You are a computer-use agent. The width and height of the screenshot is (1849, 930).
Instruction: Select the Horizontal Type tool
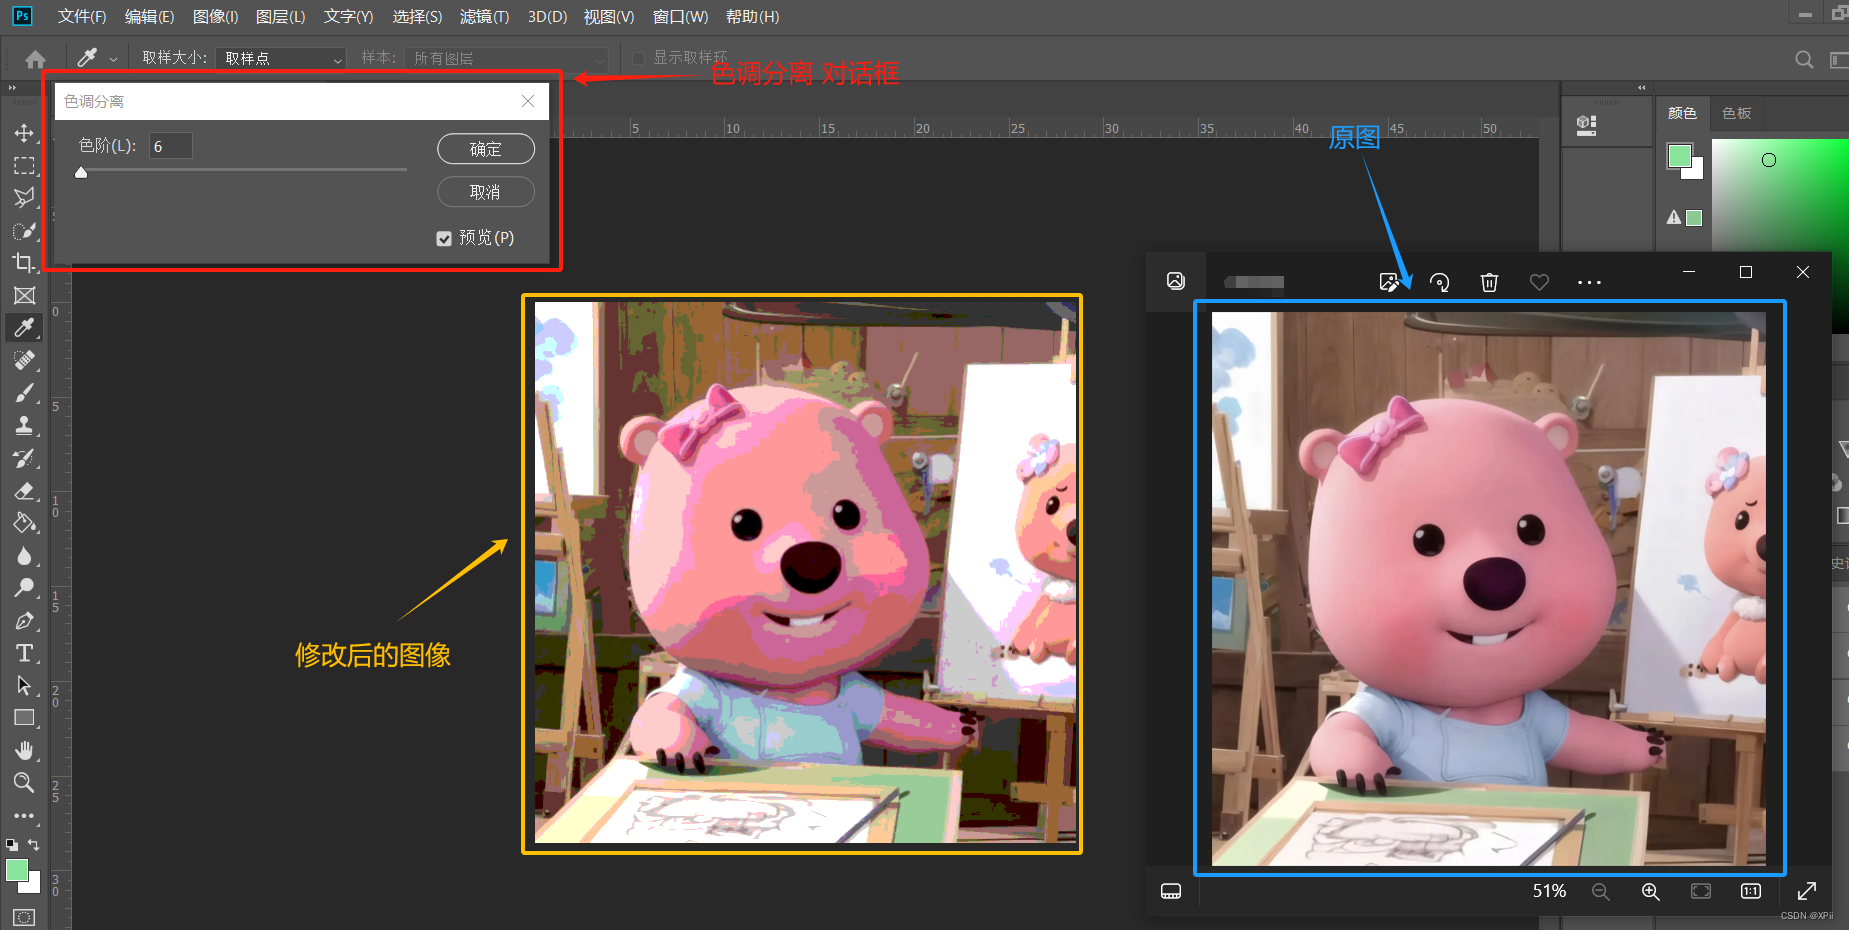(x=24, y=653)
